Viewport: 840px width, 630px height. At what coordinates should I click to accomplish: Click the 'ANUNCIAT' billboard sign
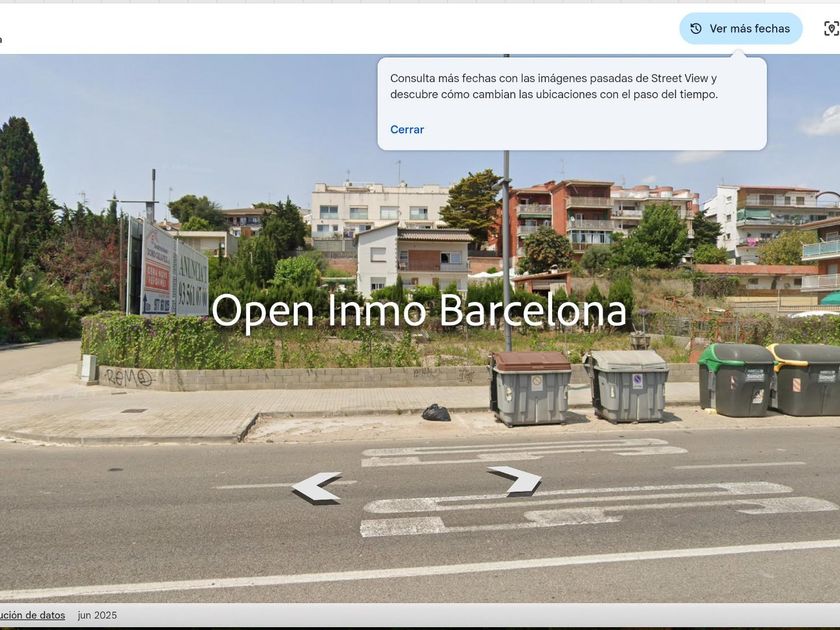[x=192, y=280]
